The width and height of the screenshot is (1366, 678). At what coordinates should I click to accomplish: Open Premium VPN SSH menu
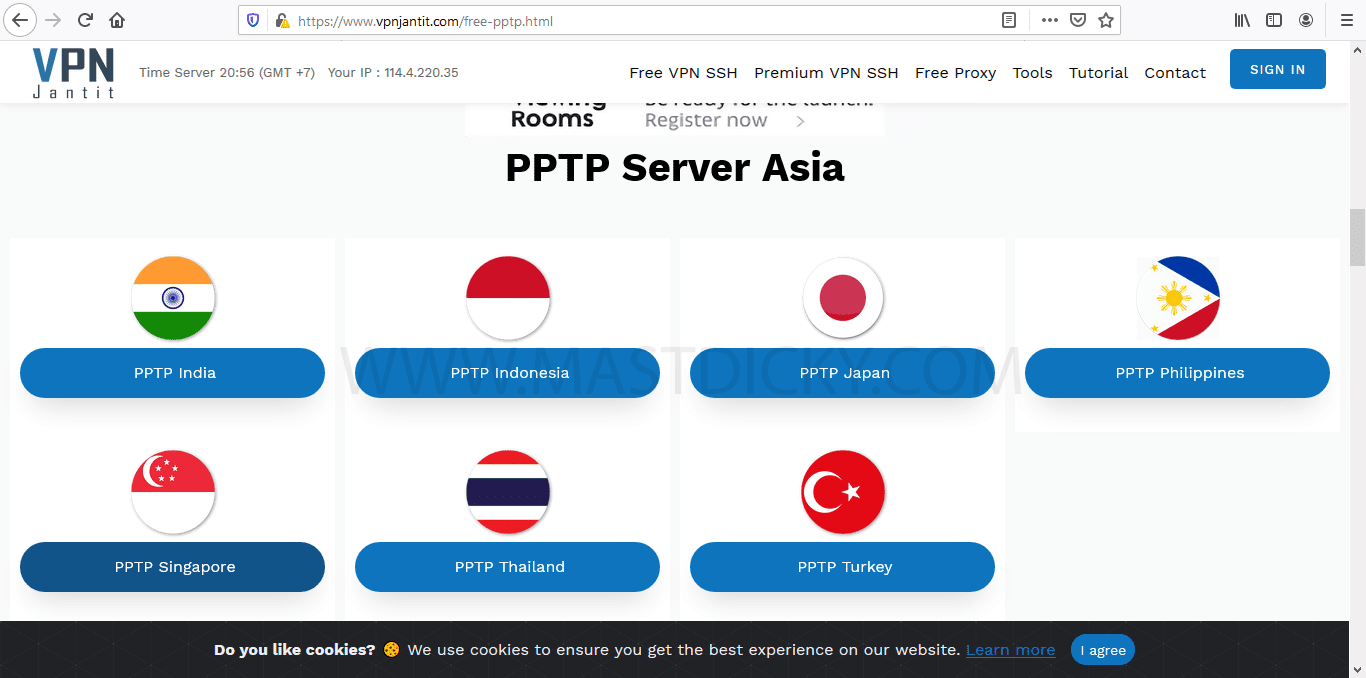tap(826, 73)
